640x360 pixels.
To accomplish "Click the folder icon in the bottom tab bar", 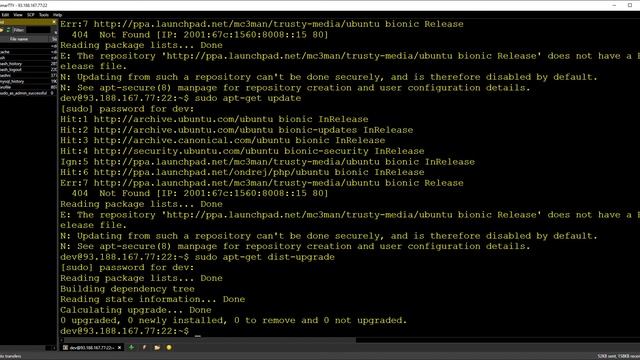I will tap(157, 347).
